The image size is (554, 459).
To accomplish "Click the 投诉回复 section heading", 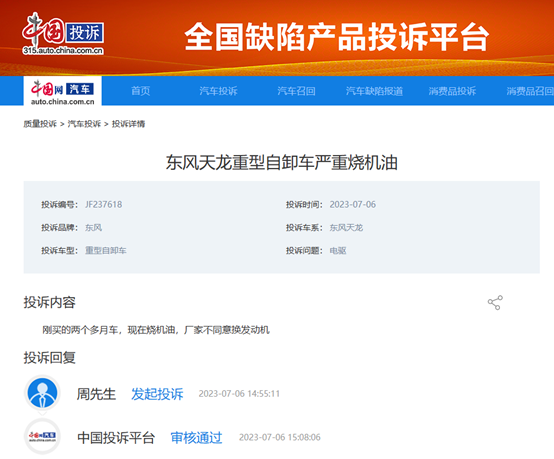I will click(x=49, y=357).
